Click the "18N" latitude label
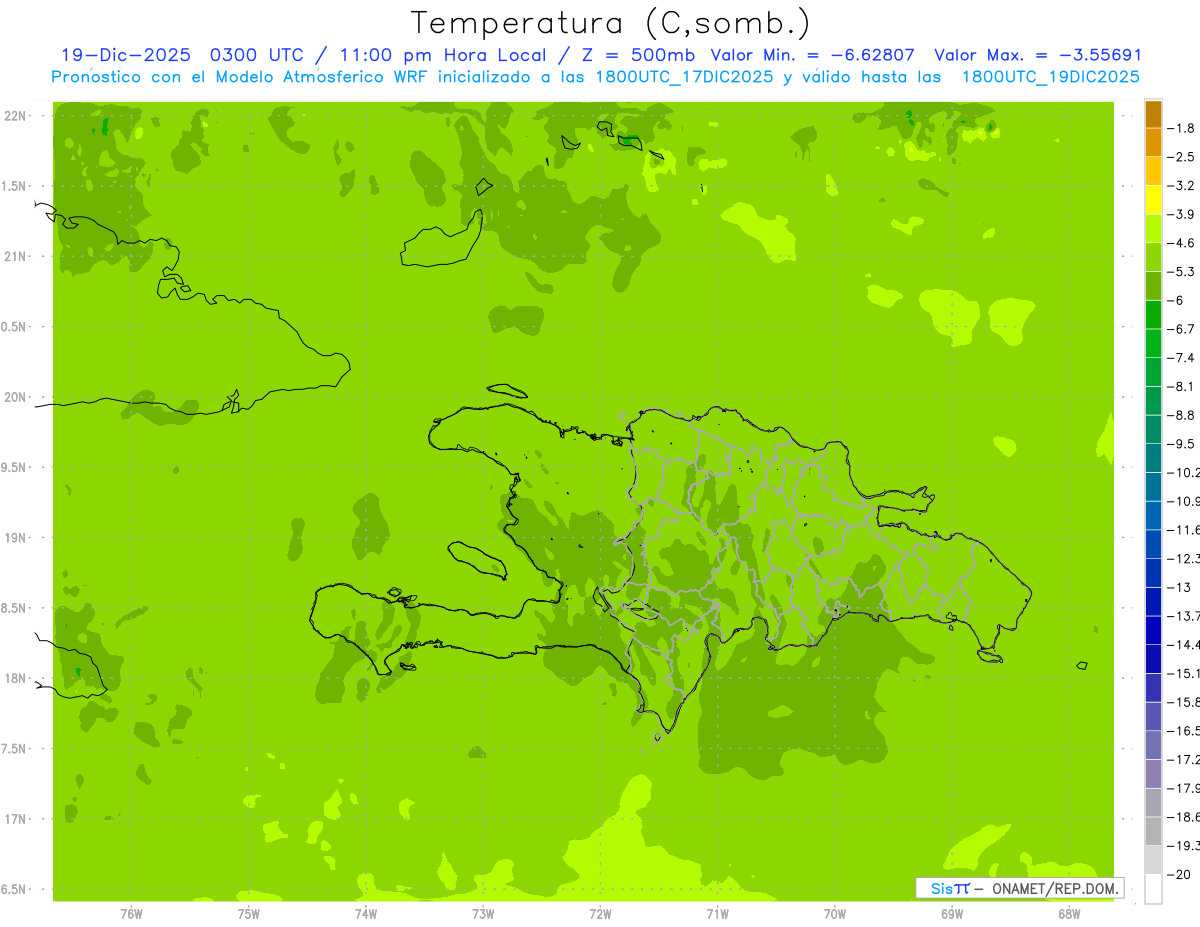This screenshot has width=1200, height=927. pos(17,678)
